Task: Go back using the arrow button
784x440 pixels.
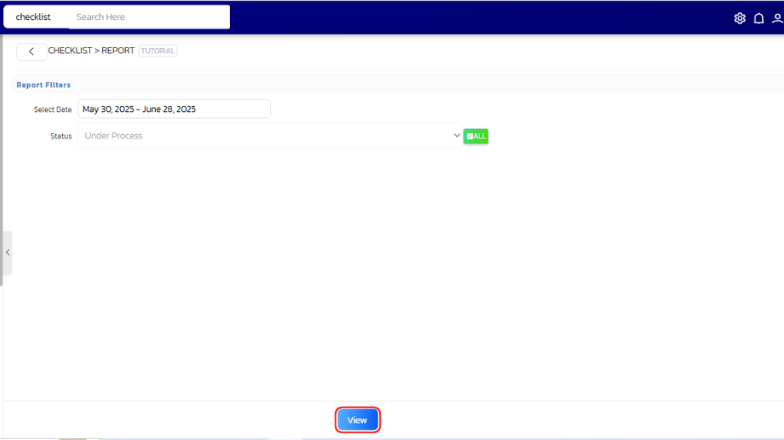Action: [x=32, y=52]
